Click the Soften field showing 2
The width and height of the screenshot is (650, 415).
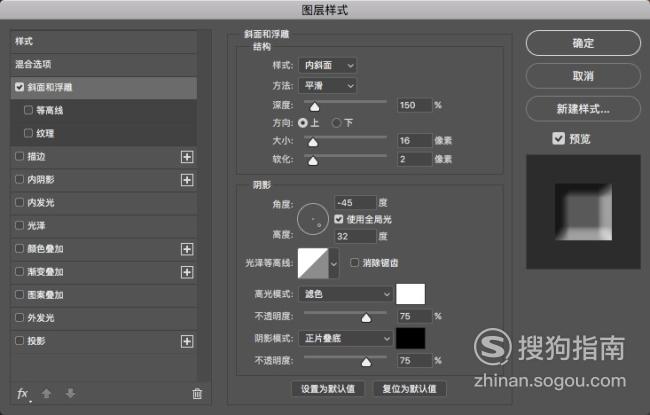click(x=415, y=159)
